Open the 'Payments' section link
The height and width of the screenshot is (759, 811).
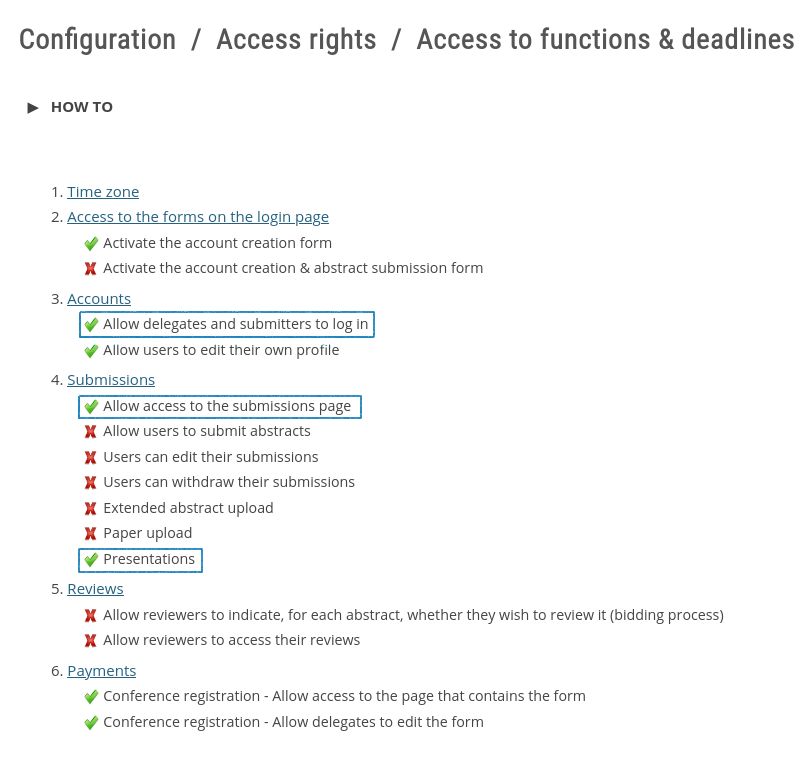click(x=101, y=671)
